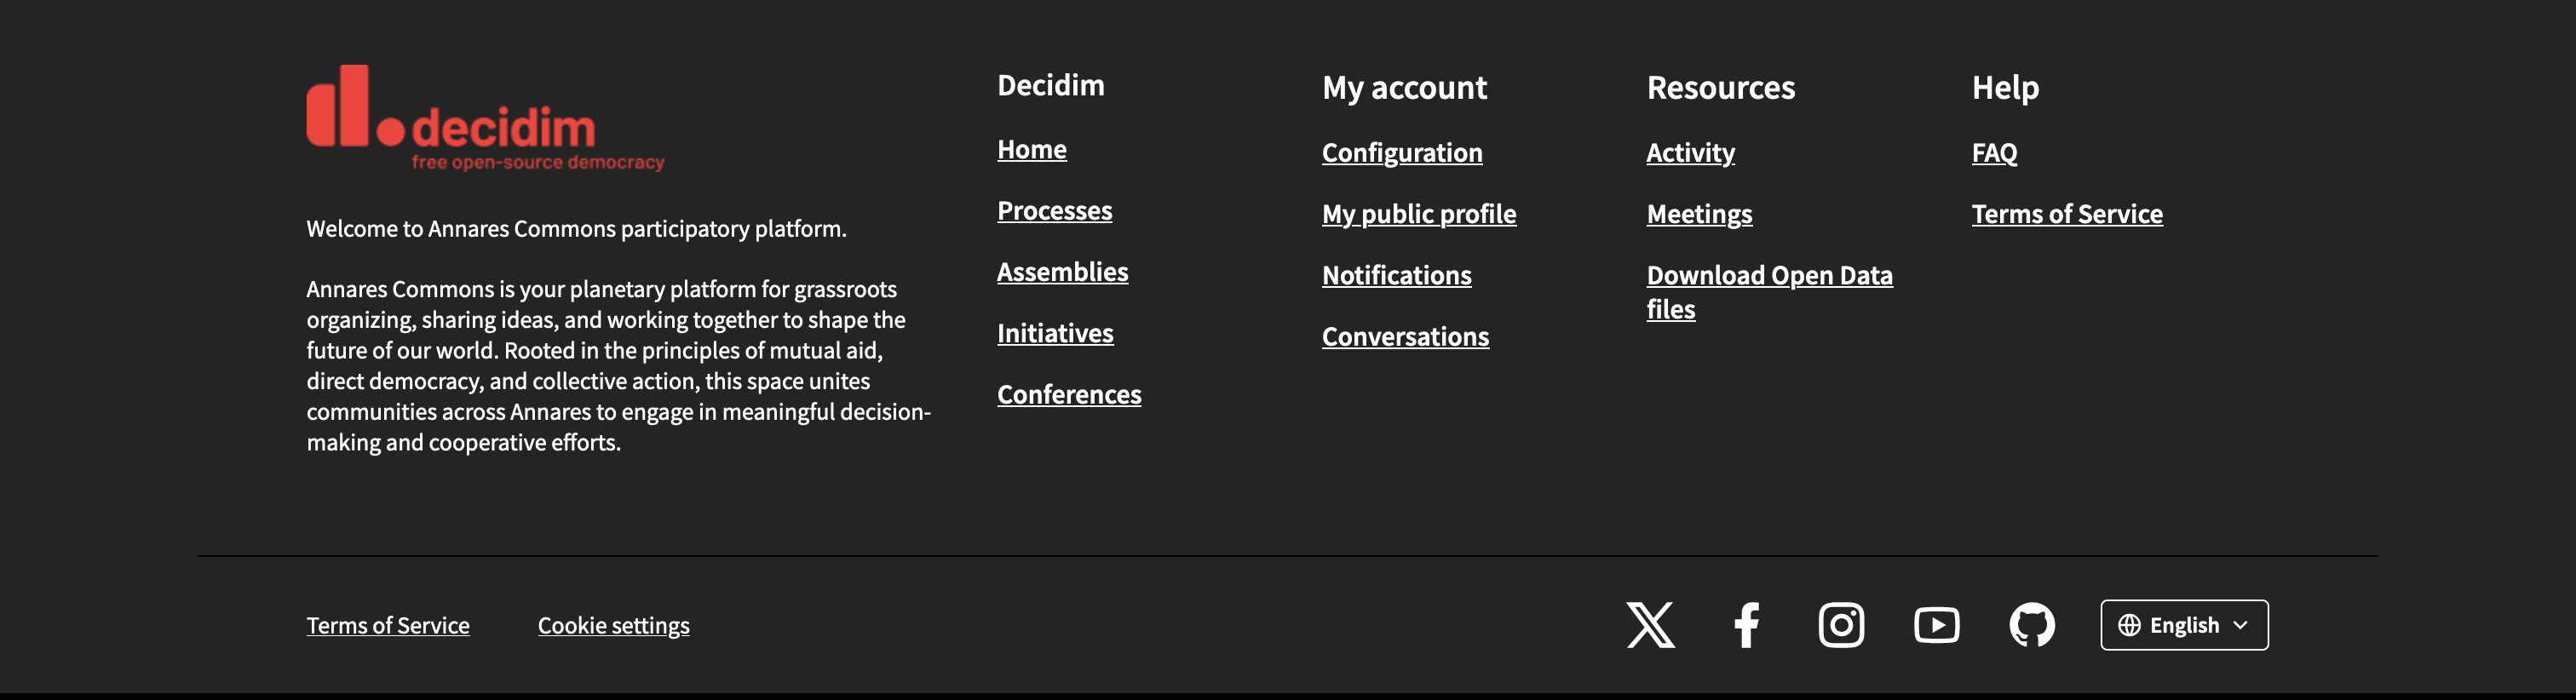Open the Conferences link

1069,395
